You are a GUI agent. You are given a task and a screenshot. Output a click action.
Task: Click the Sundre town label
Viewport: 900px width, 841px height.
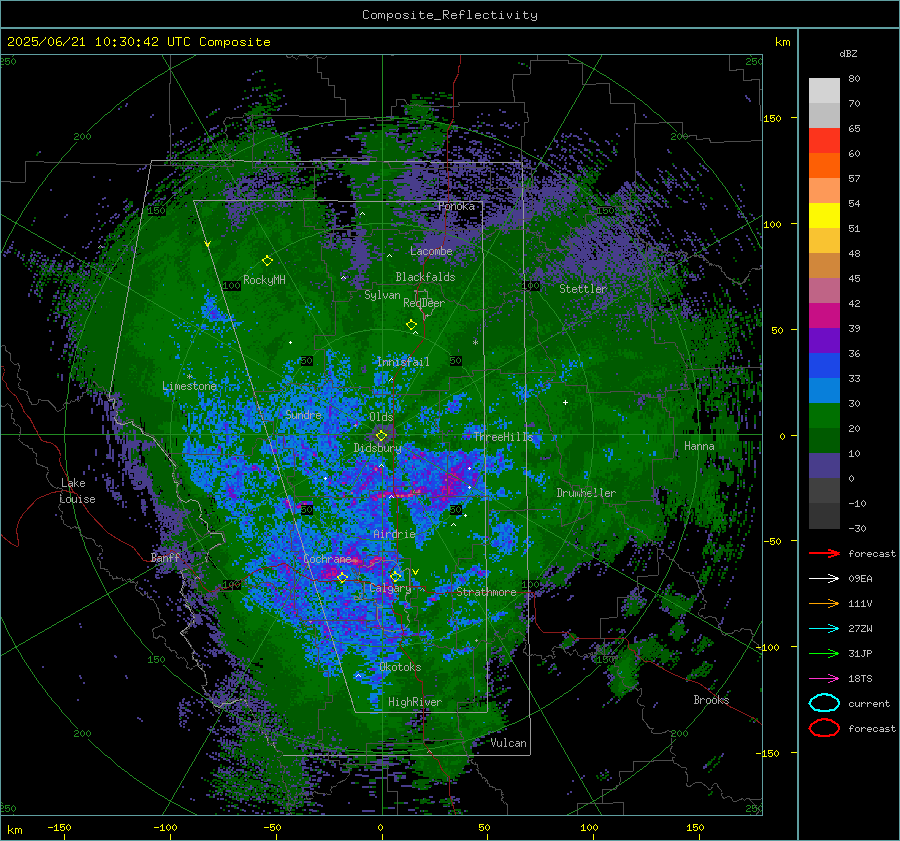(x=303, y=415)
